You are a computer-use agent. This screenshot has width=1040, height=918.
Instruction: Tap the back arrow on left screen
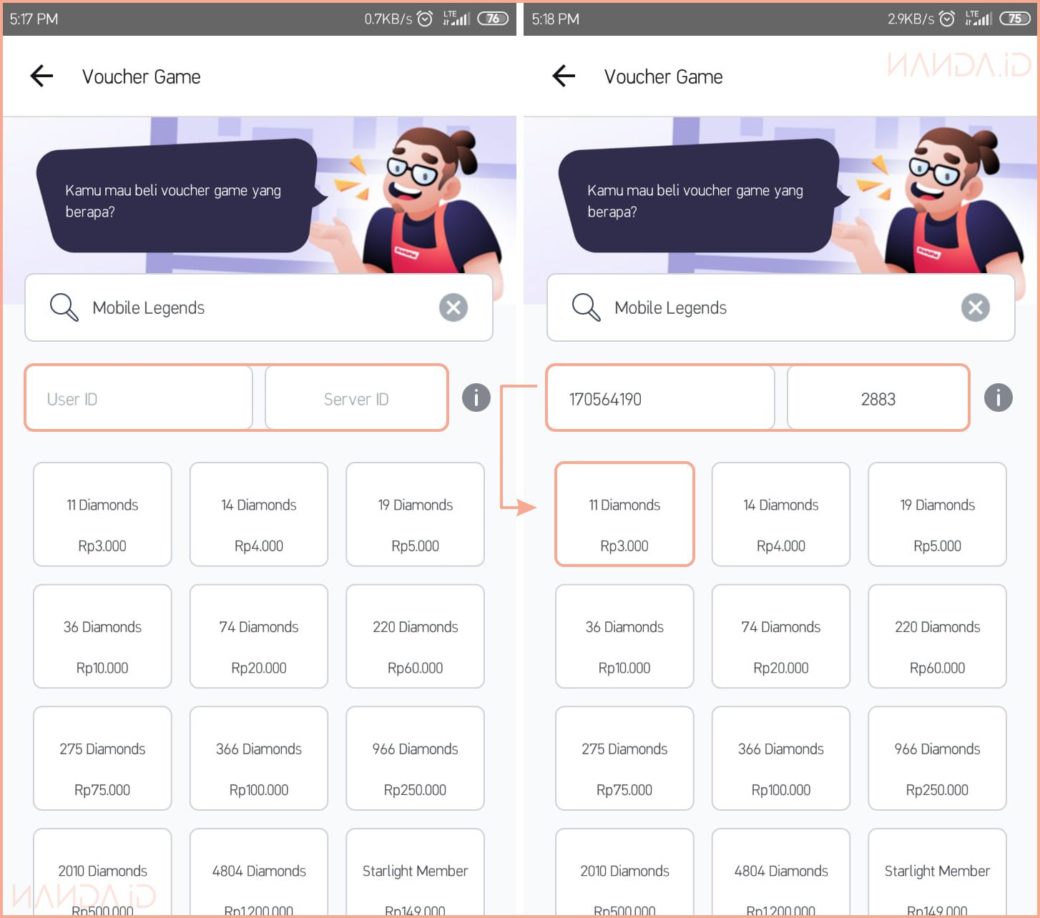(41, 76)
